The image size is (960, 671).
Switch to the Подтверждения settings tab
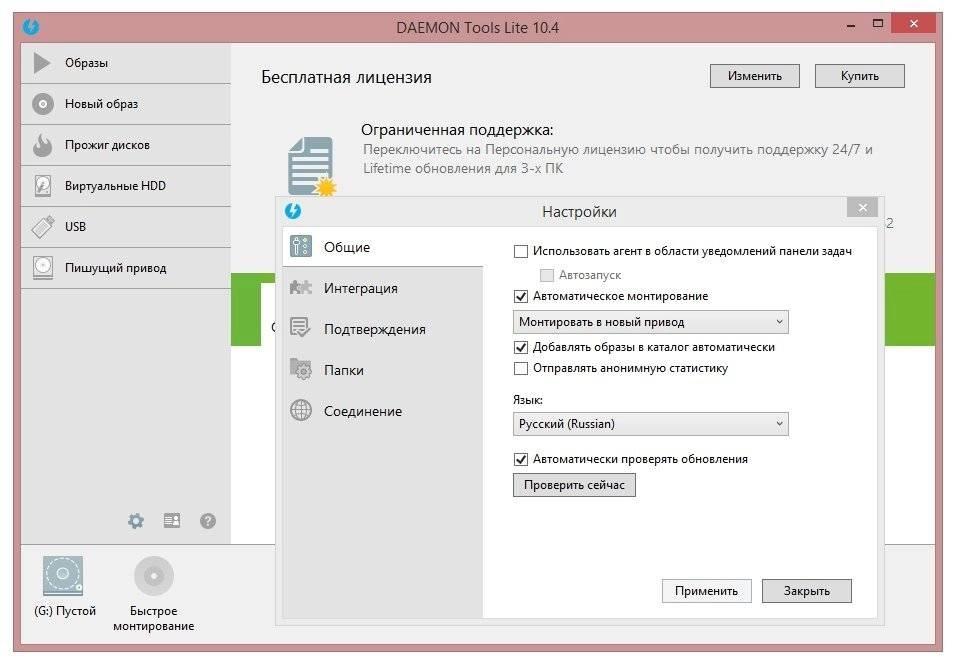383,329
